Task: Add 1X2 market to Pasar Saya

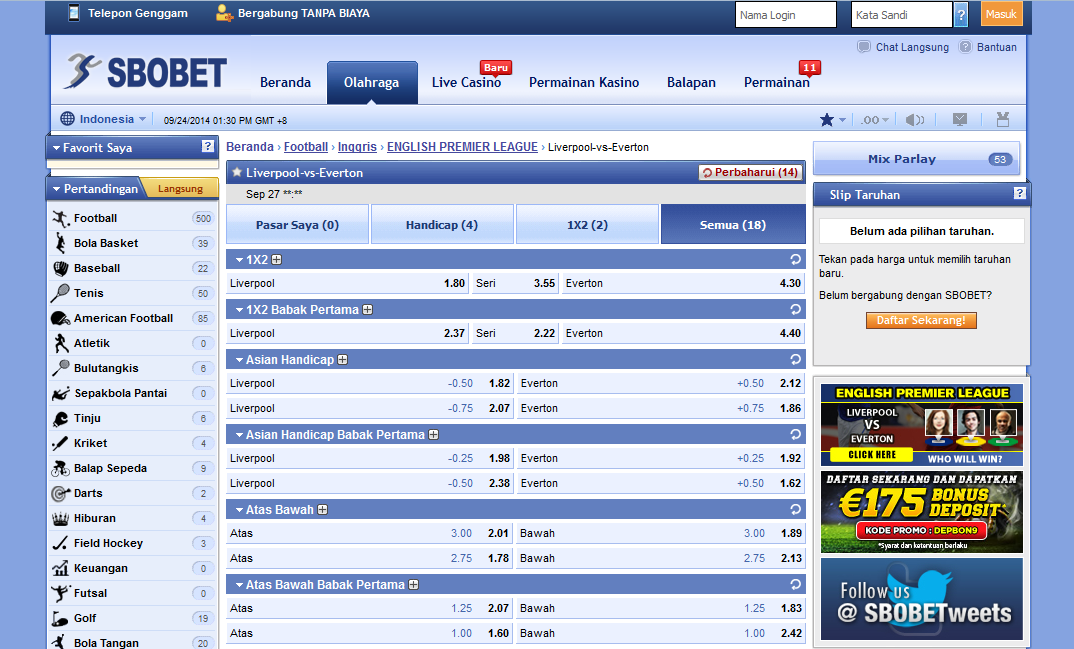Action: click(x=277, y=260)
